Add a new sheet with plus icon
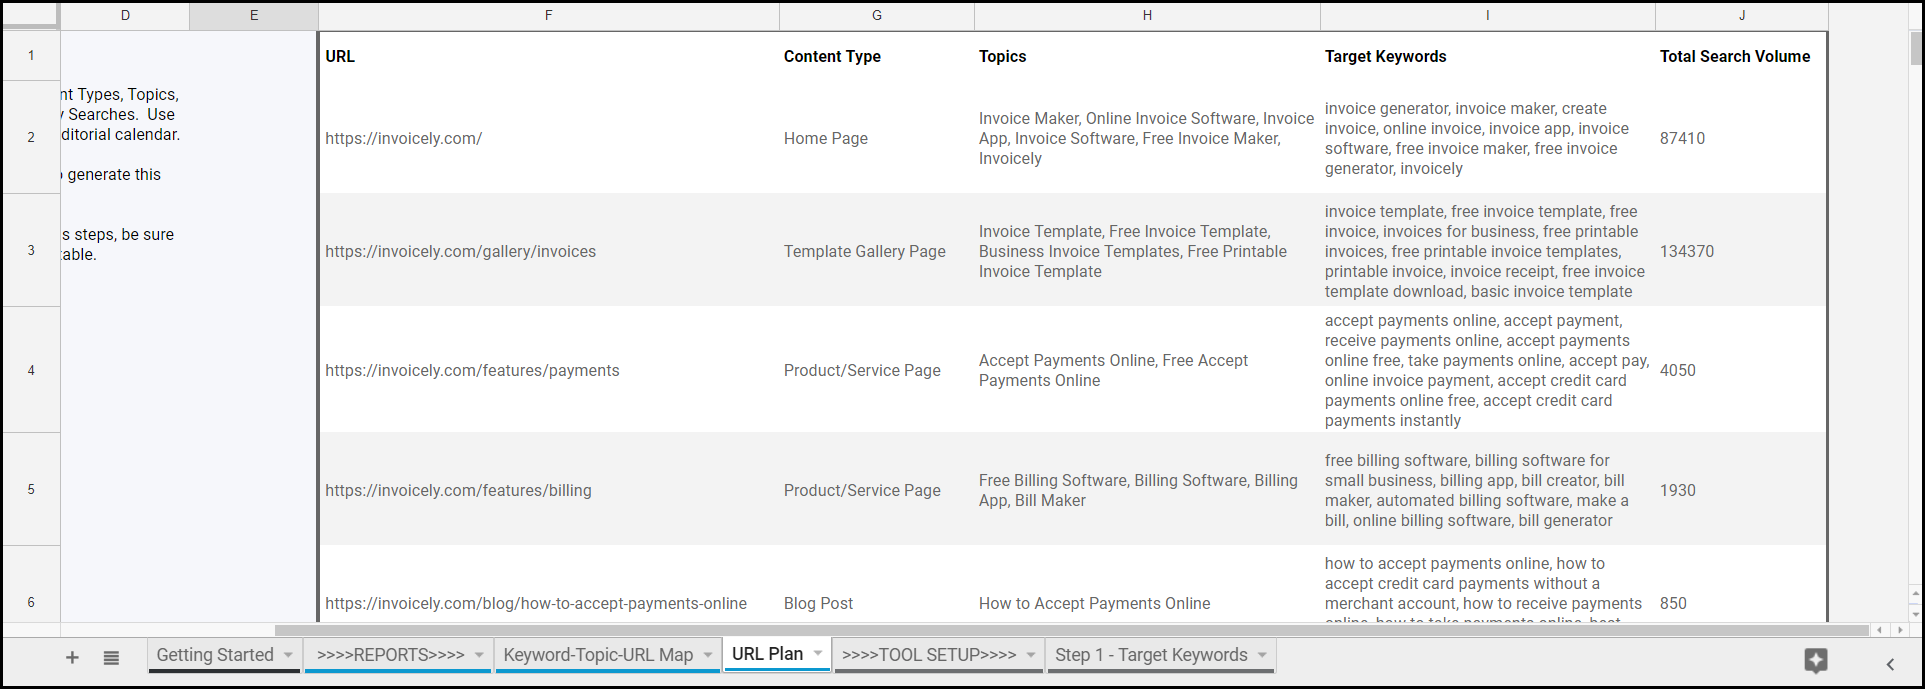1925x689 pixels. [72, 657]
